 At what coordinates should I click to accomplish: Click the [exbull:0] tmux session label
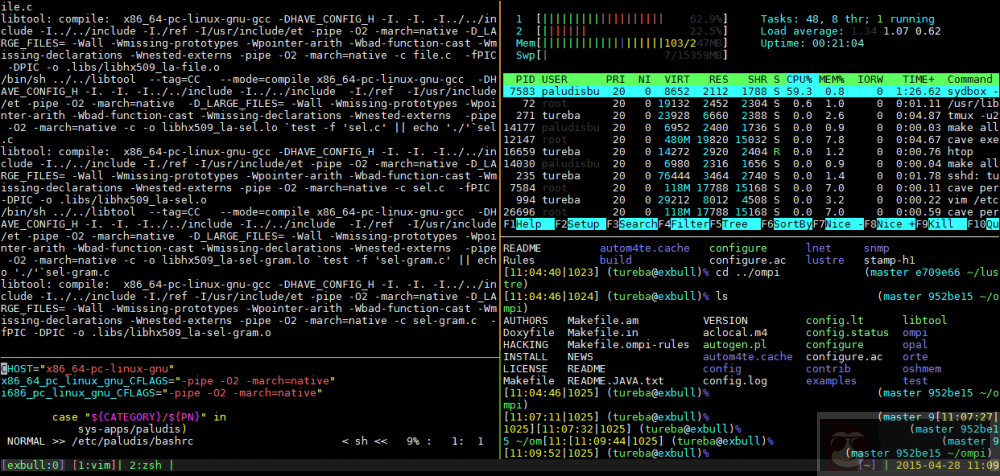point(33,465)
